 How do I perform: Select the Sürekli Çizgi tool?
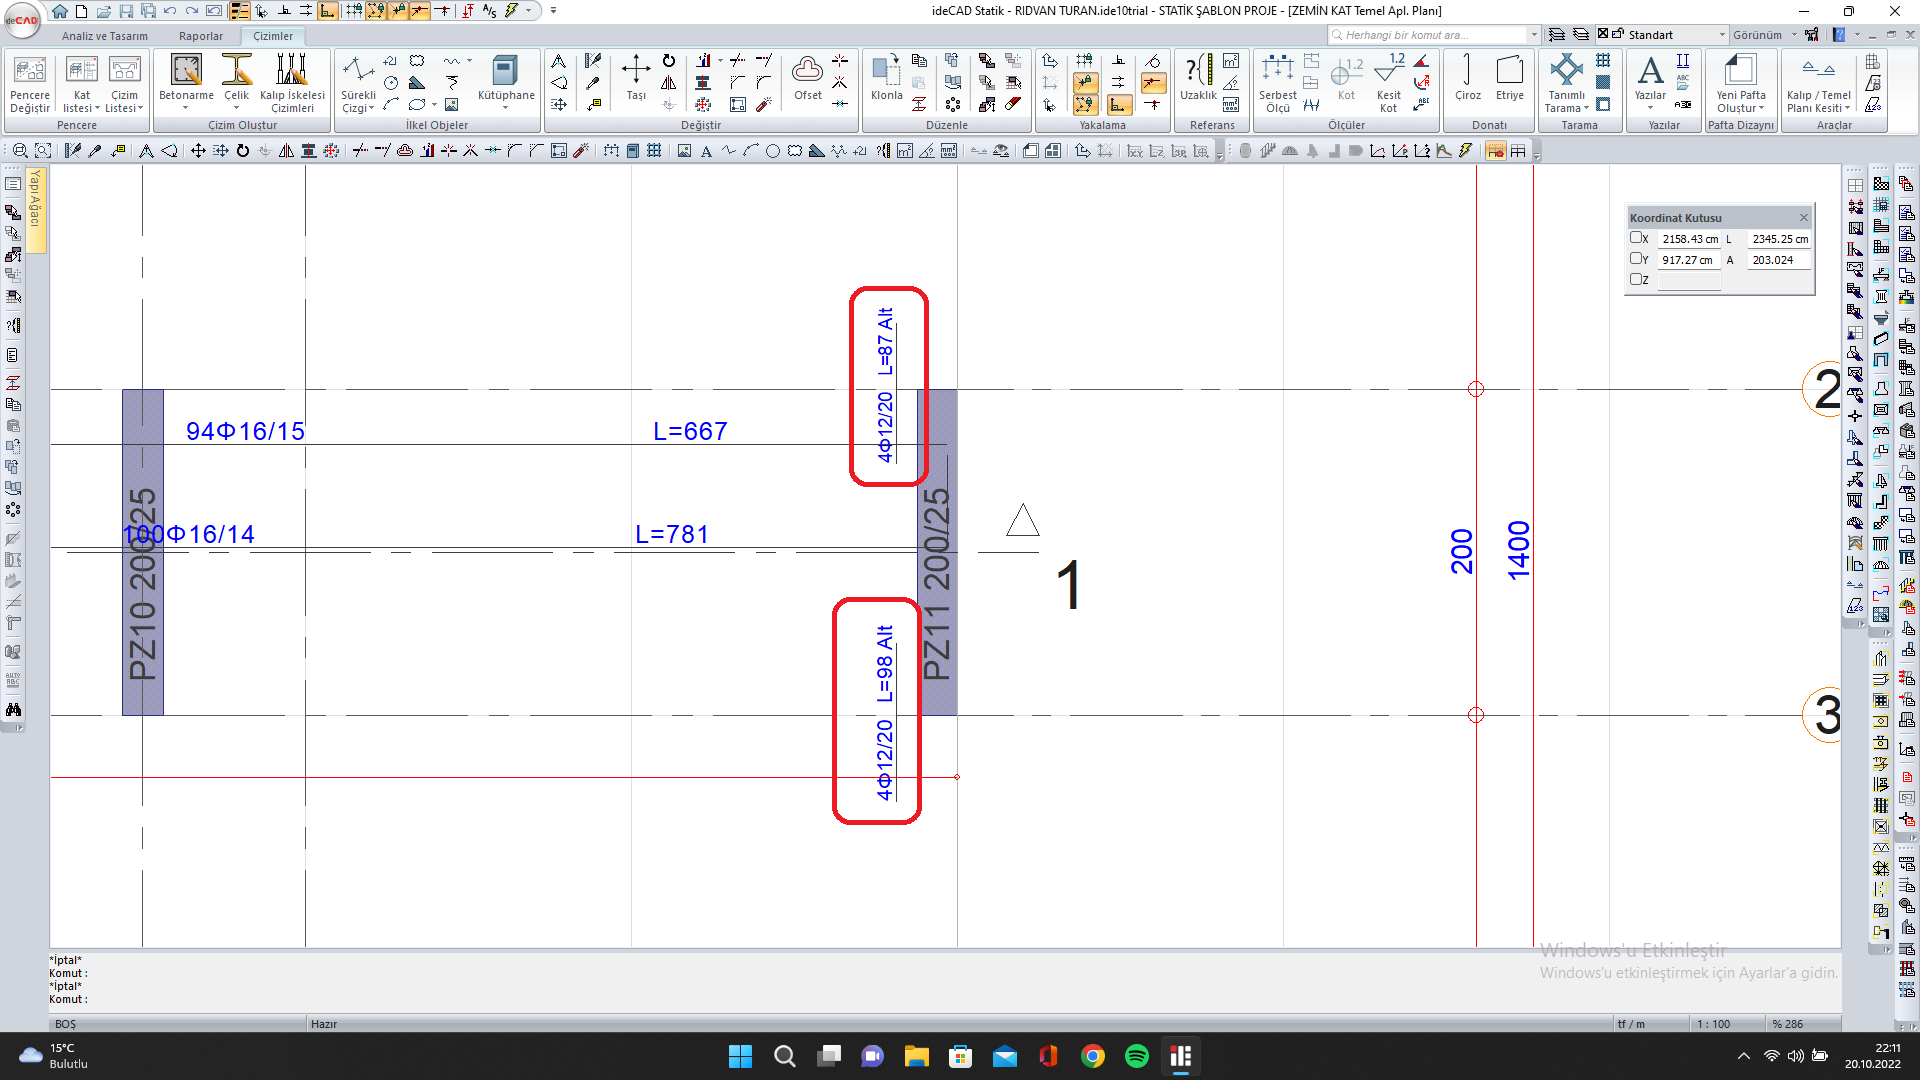(358, 84)
